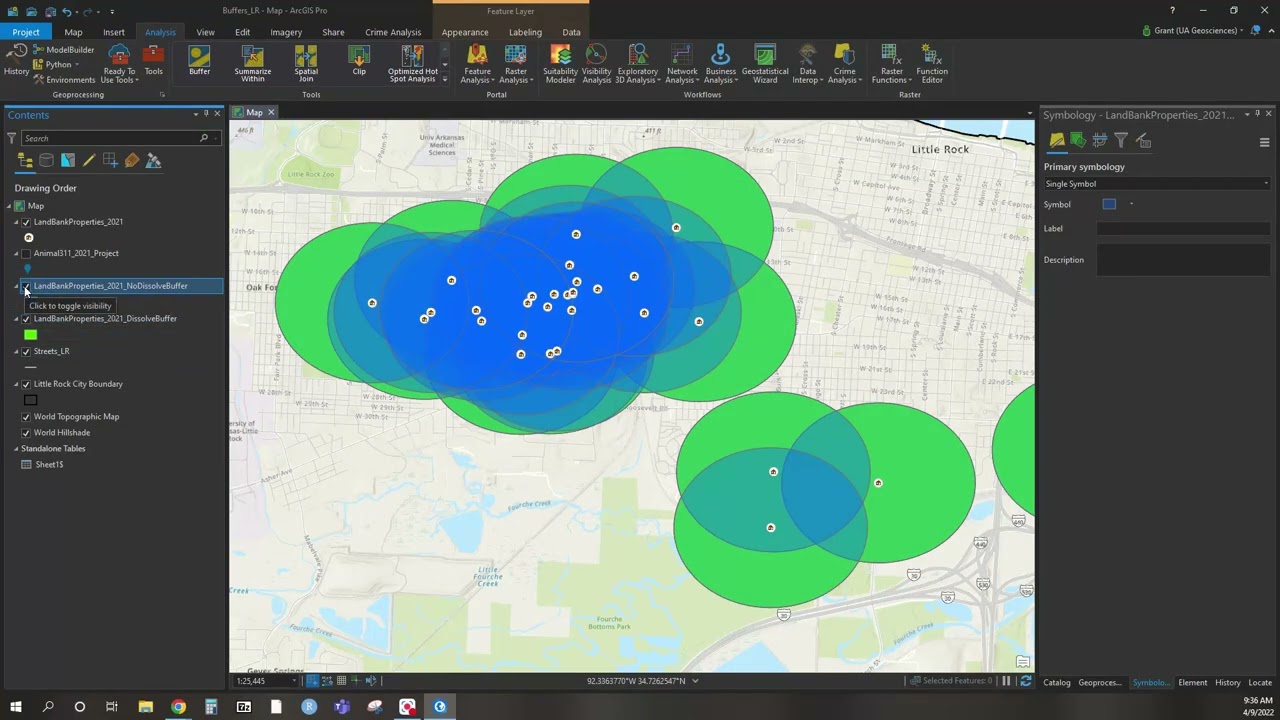
Task: Open the Labeling contextual tab
Action: coord(525,32)
